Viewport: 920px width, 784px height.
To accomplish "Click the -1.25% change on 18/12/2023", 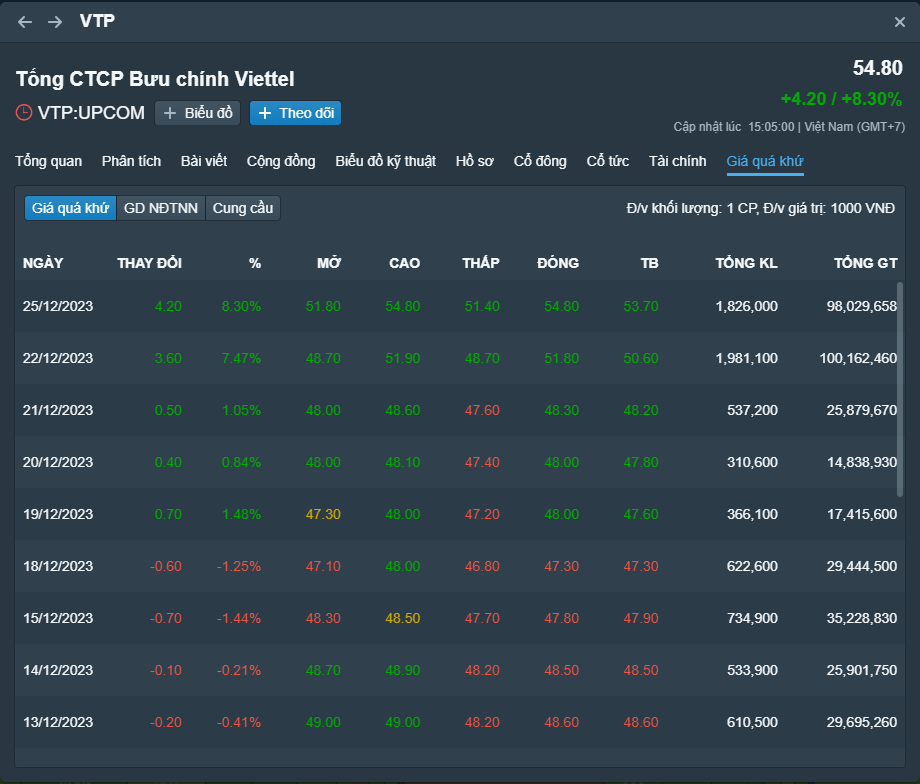I will point(239,566).
